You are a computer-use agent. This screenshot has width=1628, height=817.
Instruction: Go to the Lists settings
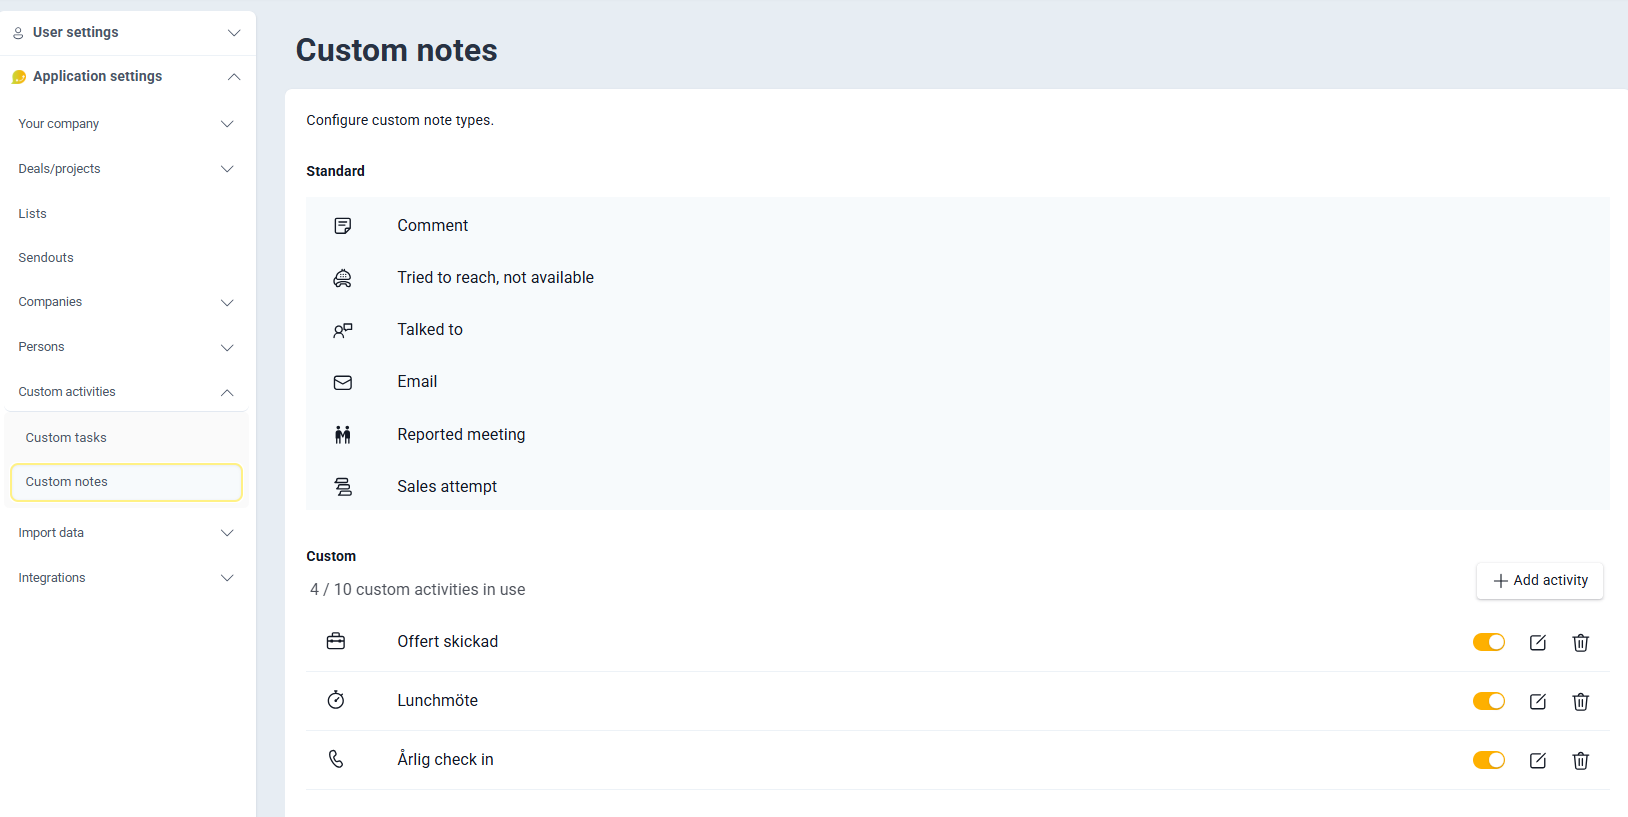(33, 214)
